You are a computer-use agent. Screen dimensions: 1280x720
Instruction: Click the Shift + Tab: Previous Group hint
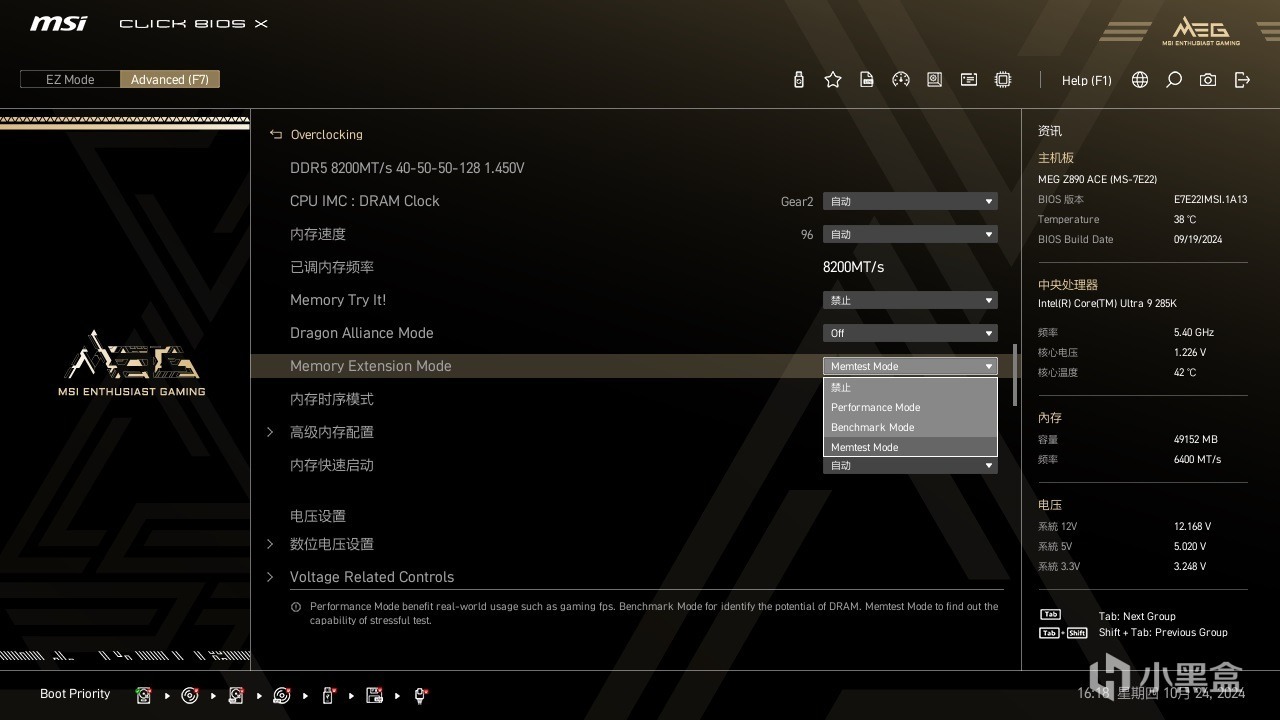click(x=1163, y=632)
